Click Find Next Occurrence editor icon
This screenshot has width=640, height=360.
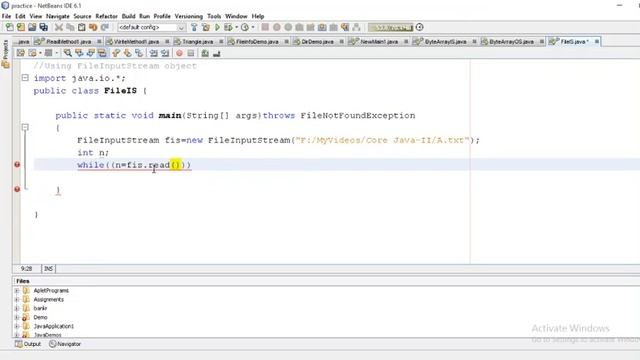pos(90,53)
